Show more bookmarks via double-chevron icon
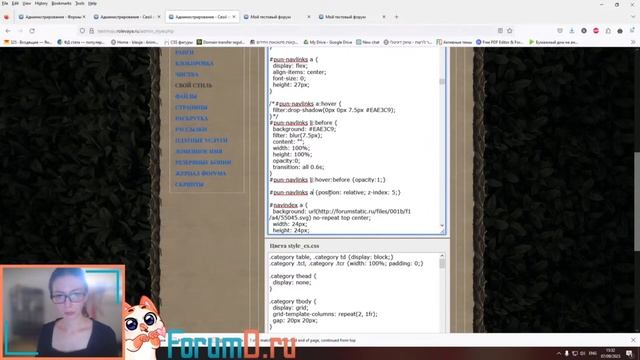The image size is (640, 360). click(x=633, y=42)
